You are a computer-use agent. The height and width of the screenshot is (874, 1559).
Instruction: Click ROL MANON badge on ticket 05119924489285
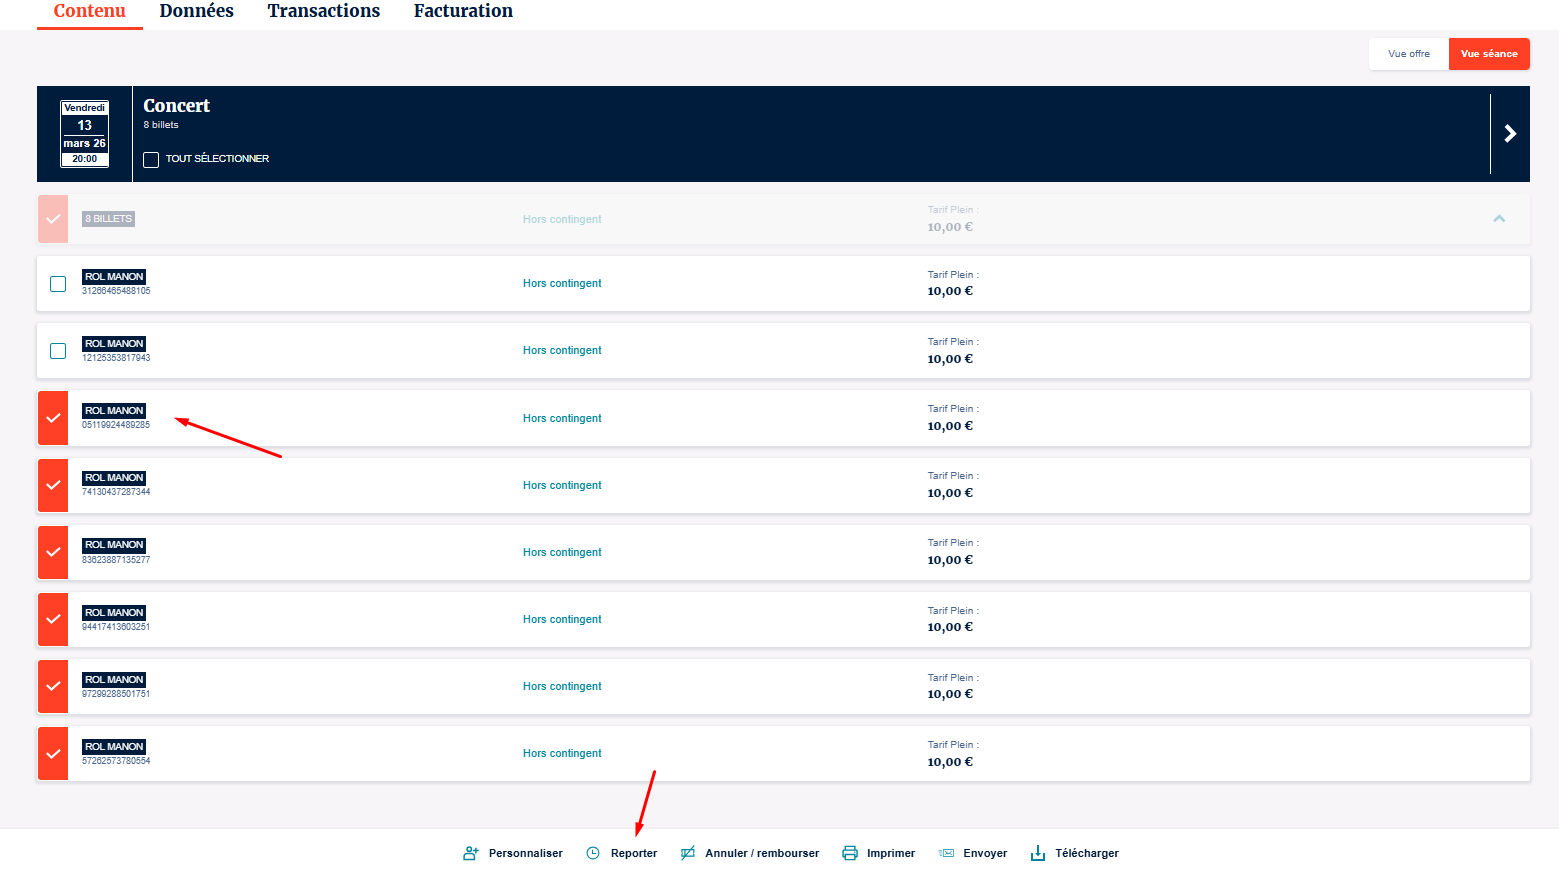pos(114,411)
